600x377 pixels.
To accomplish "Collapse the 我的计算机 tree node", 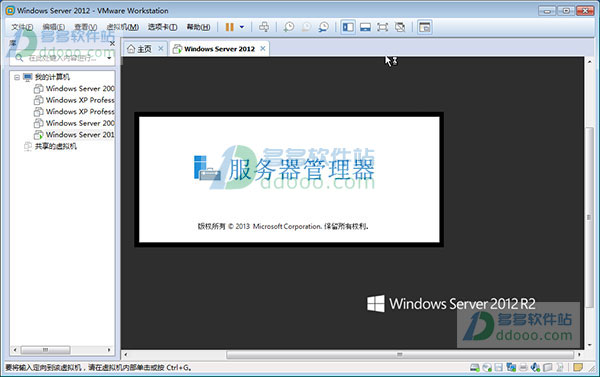I will pyautogui.click(x=17, y=77).
